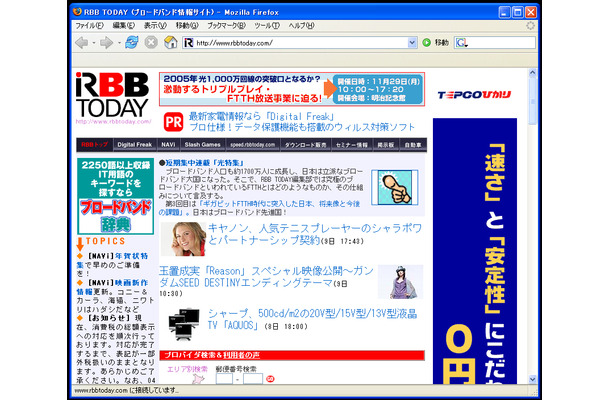Select the セミナー情報 navigation tab
Screen dimensions: 610x400
coord(352,145)
